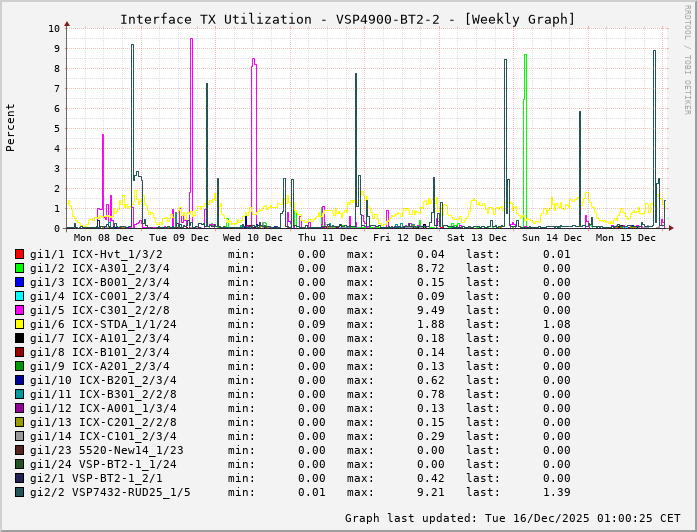Click the Mon 08 Dec axis label
The width and height of the screenshot is (697, 532).
click(x=104, y=238)
